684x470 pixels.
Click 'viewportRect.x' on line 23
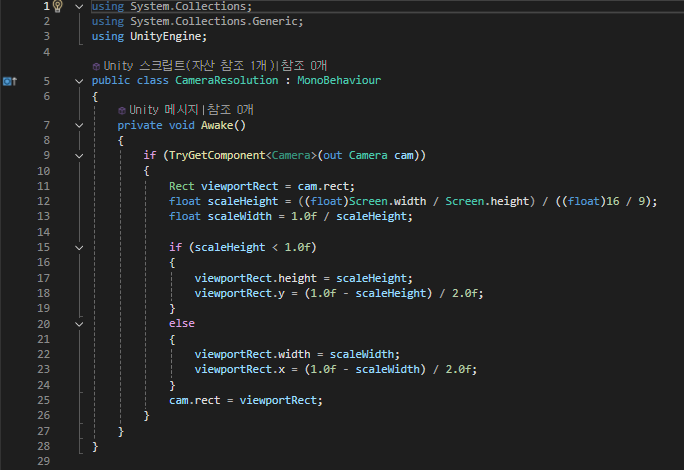pyautogui.click(x=239, y=370)
